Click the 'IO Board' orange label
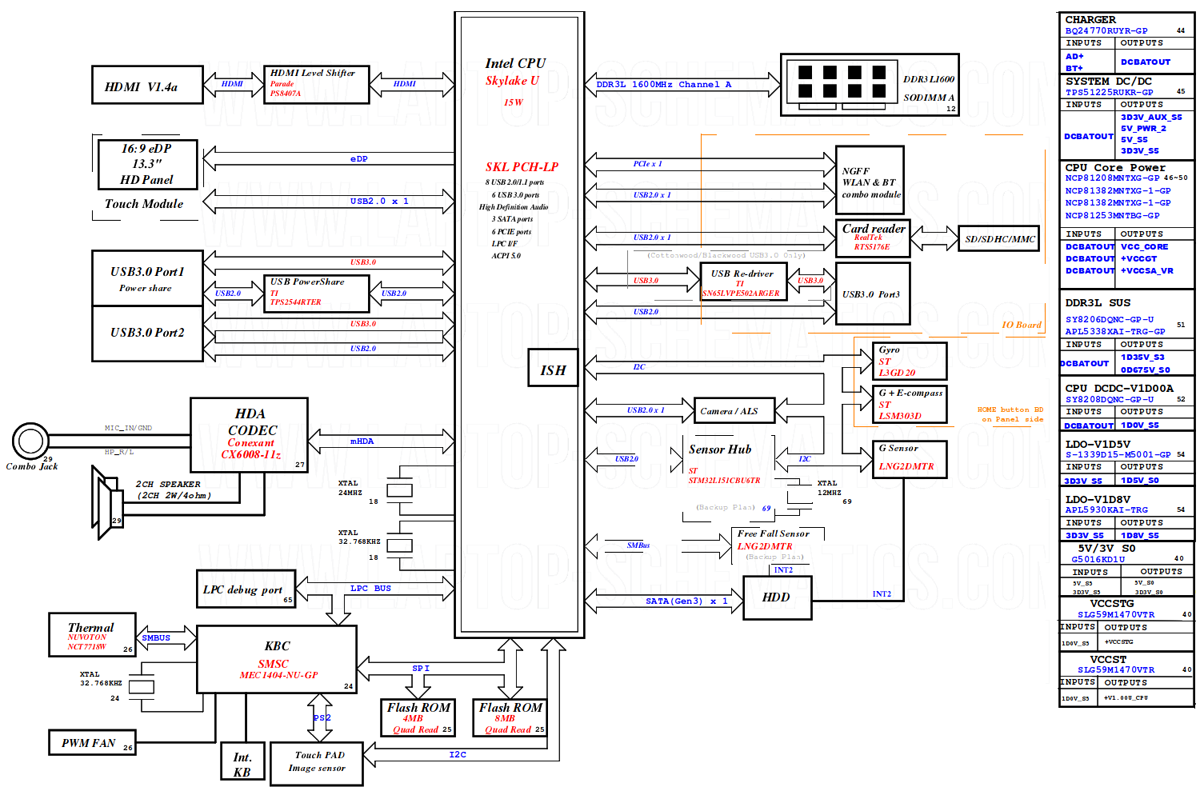Screen dimensions: 1200x799 click(x=1021, y=324)
